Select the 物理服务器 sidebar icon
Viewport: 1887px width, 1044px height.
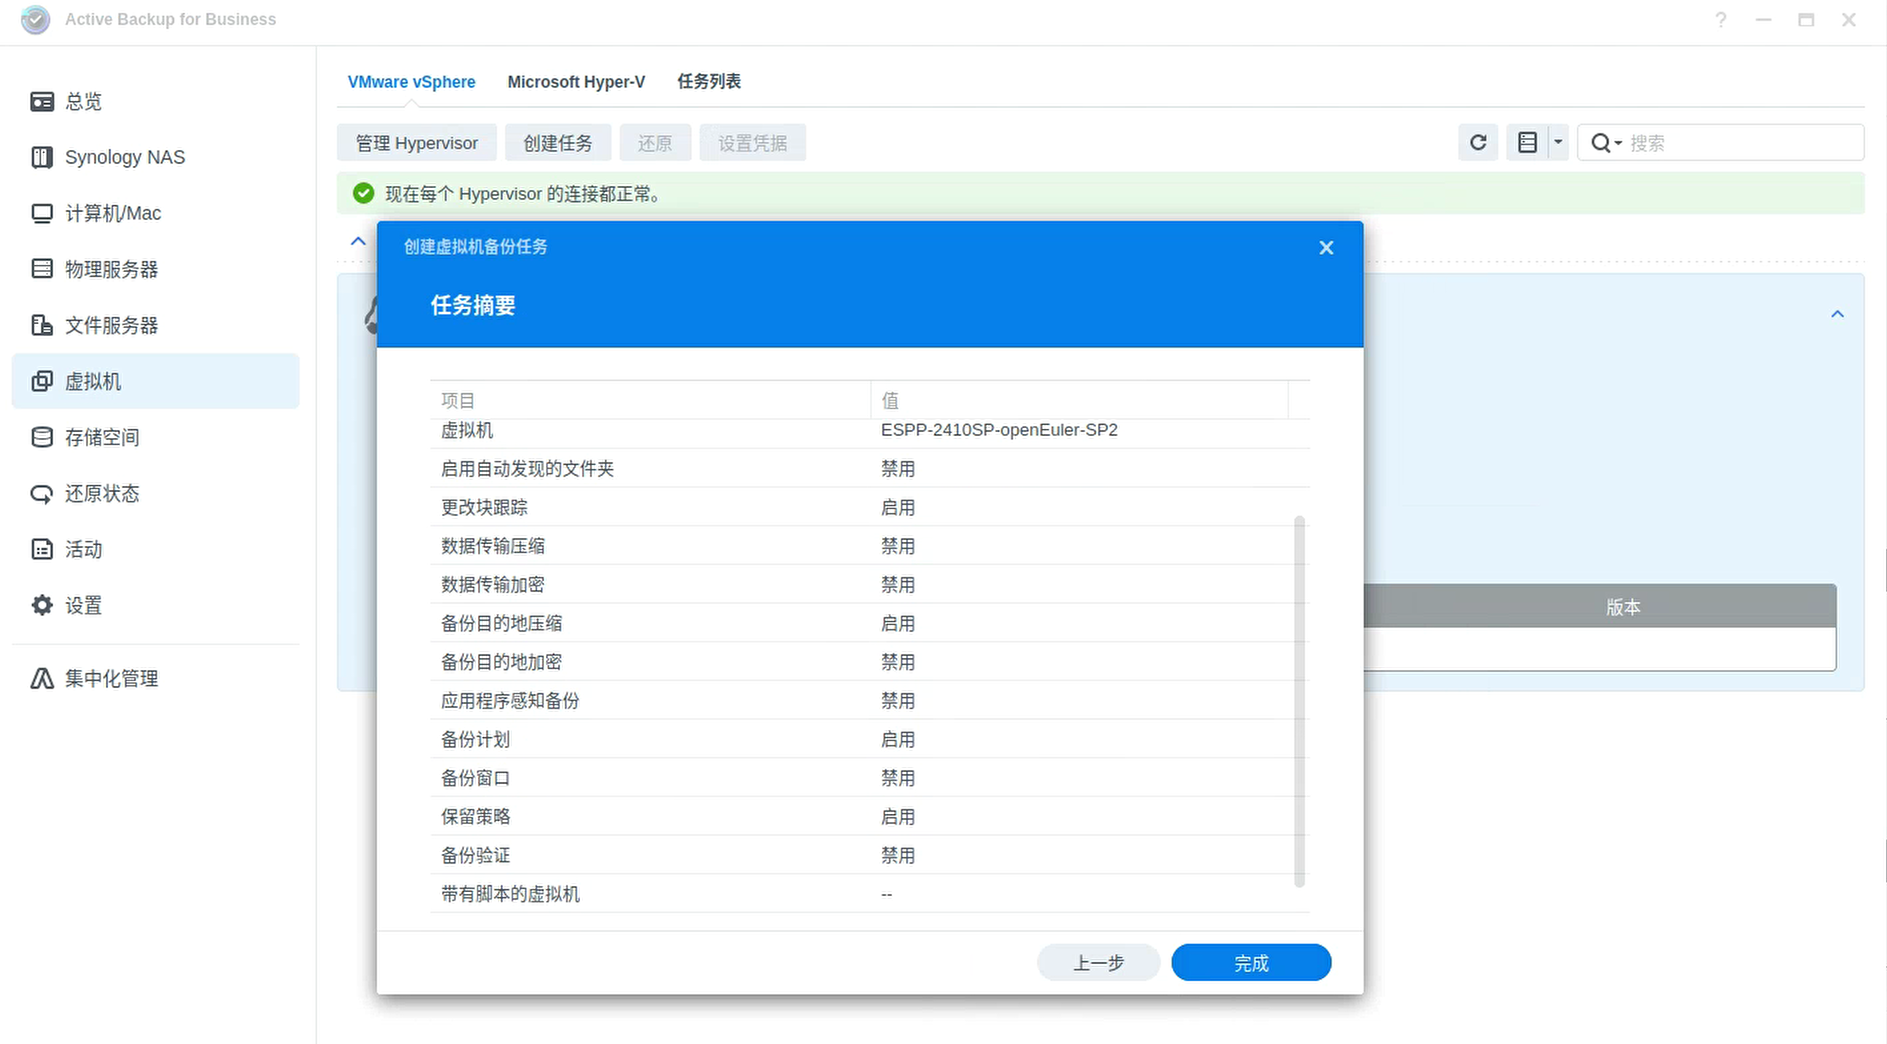coord(111,269)
